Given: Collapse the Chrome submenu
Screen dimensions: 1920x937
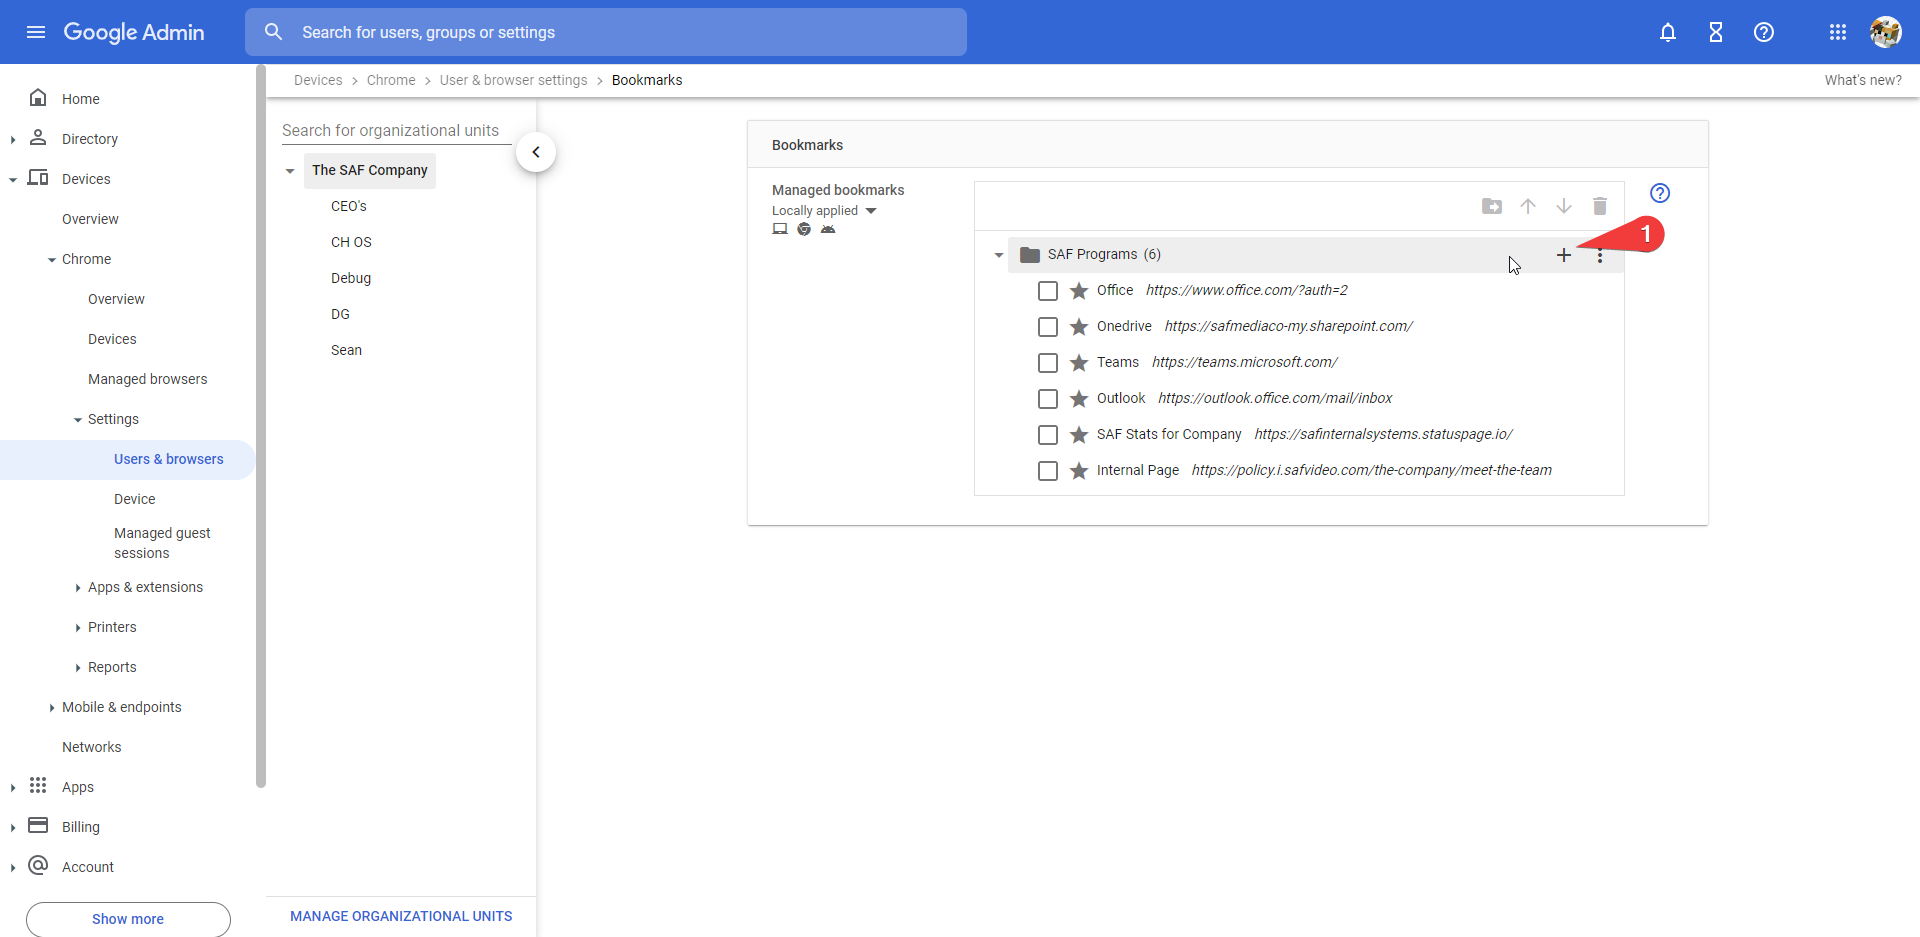Looking at the screenshot, I should pos(52,260).
